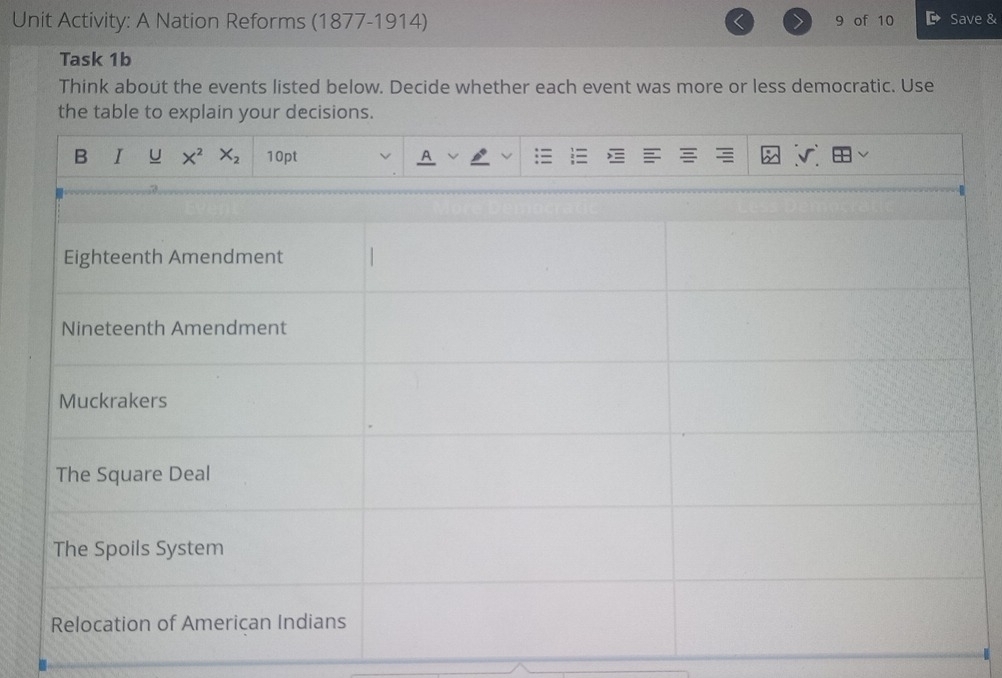Image resolution: width=1002 pixels, height=678 pixels.
Task: Toggle underline text formatting
Action: coord(154,156)
